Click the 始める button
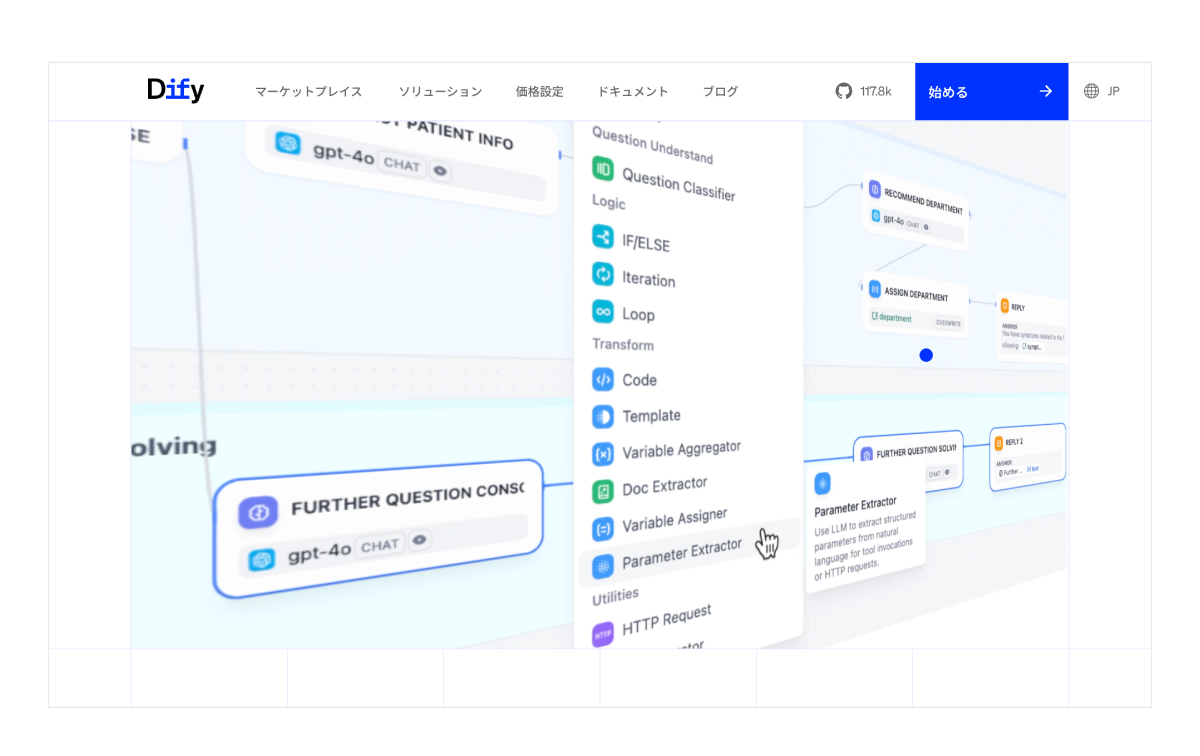The image size is (1200, 756). pos(991,91)
